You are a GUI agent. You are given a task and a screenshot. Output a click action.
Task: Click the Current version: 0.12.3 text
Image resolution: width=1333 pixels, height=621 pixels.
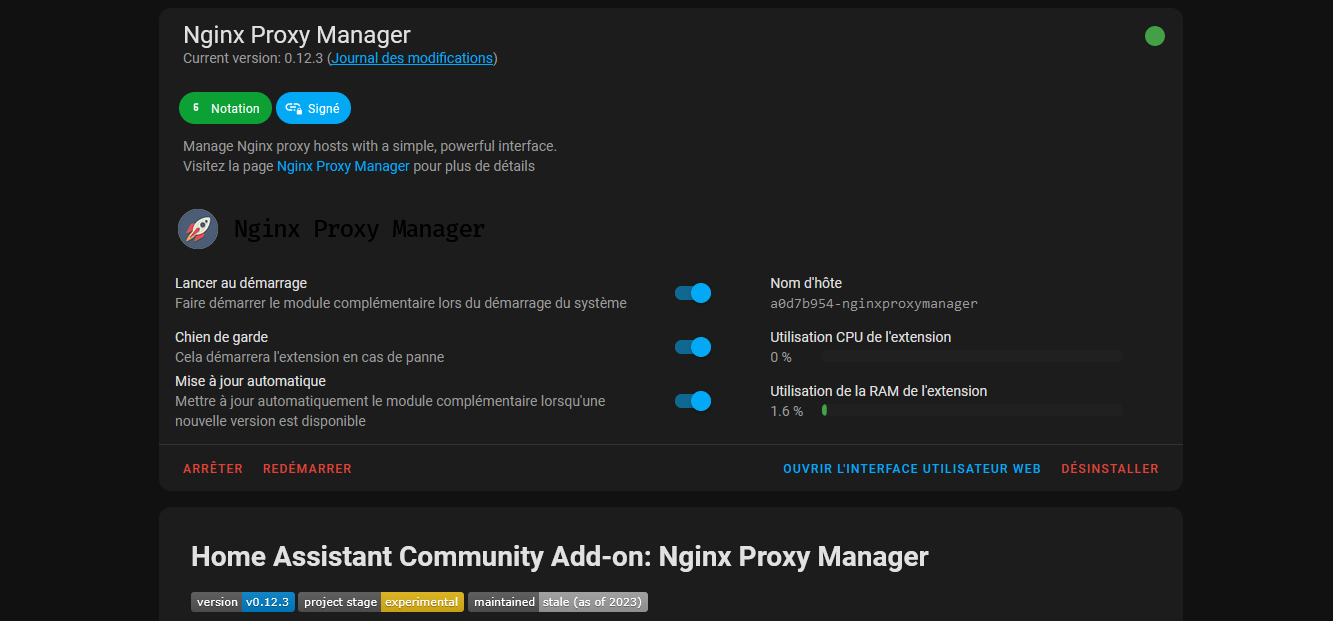[x=253, y=58]
